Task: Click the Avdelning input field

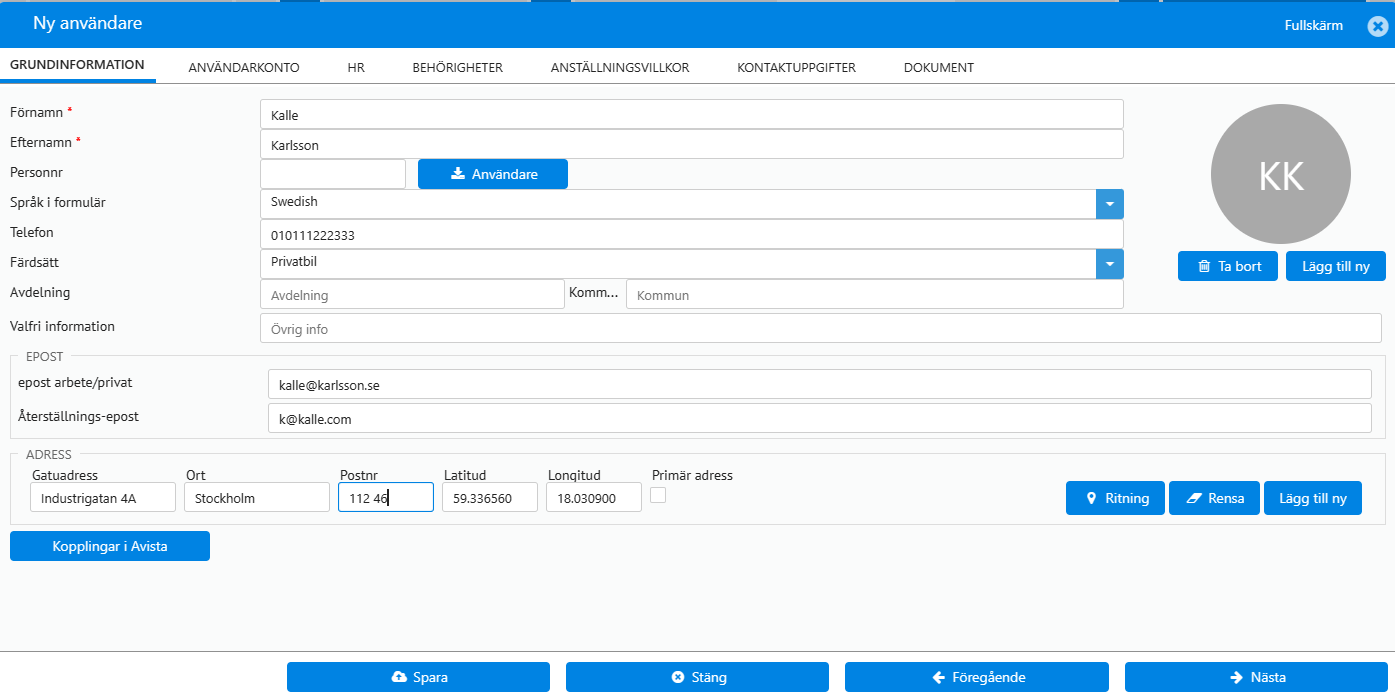Action: [x=412, y=294]
